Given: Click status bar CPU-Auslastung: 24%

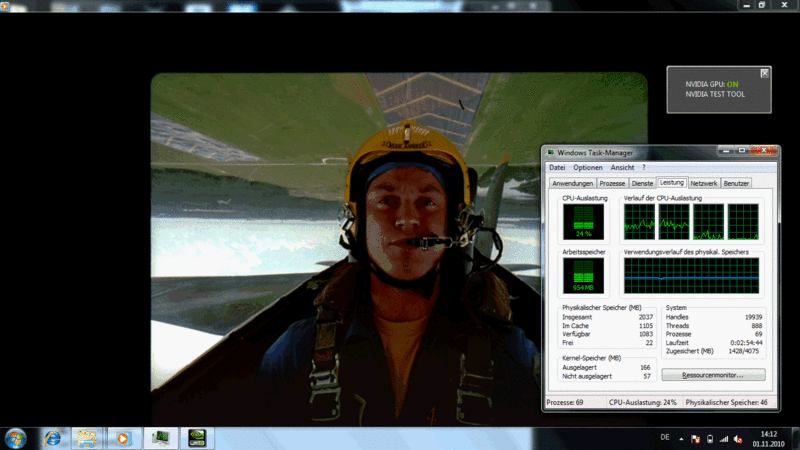Looking at the screenshot, I should 643,403.
